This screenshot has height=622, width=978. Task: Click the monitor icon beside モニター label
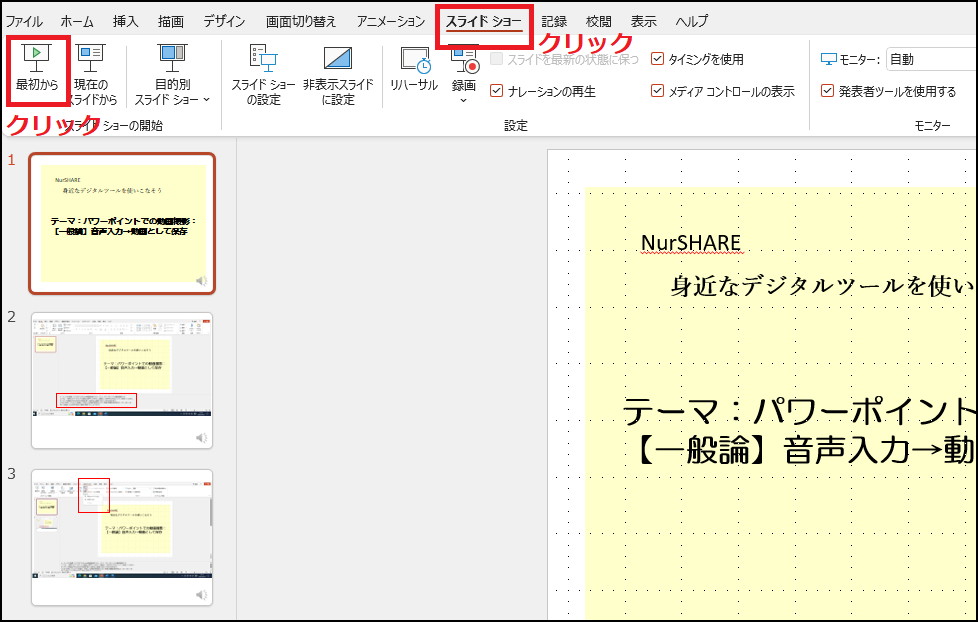click(828, 59)
